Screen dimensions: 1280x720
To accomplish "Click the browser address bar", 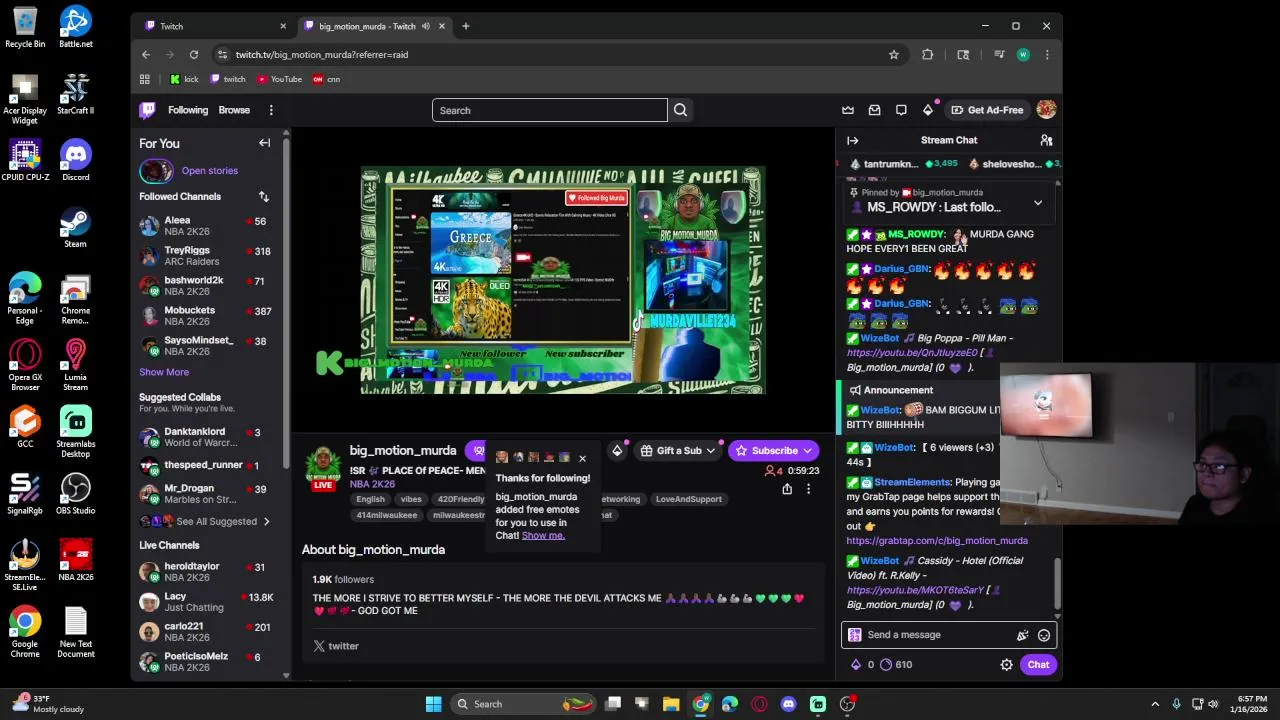I will click(550, 55).
